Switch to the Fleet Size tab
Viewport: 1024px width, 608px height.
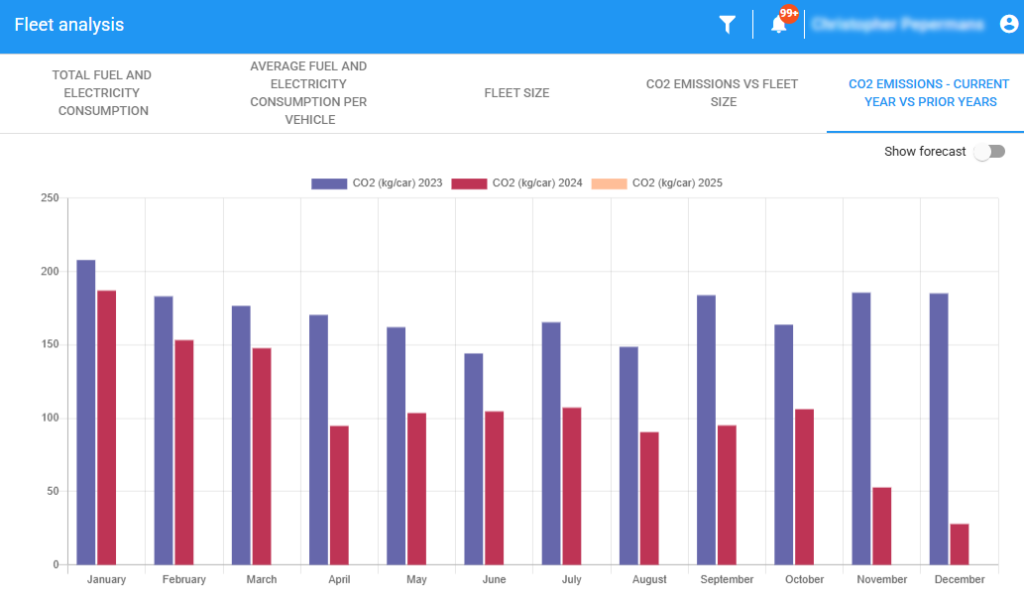click(517, 93)
